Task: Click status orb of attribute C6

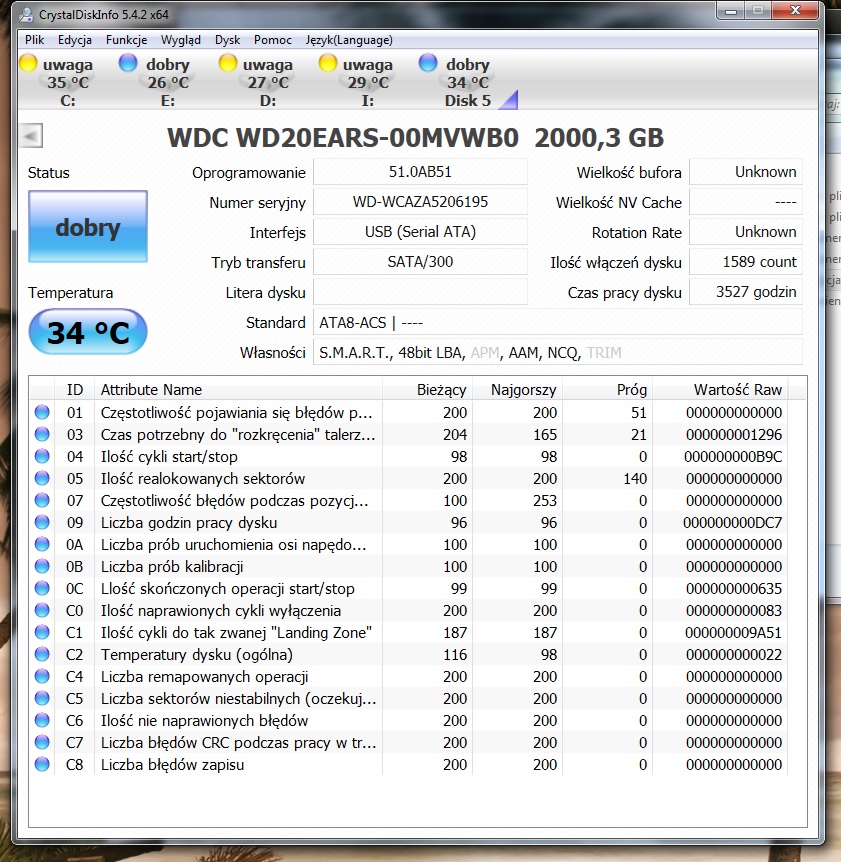Action: click(x=42, y=720)
